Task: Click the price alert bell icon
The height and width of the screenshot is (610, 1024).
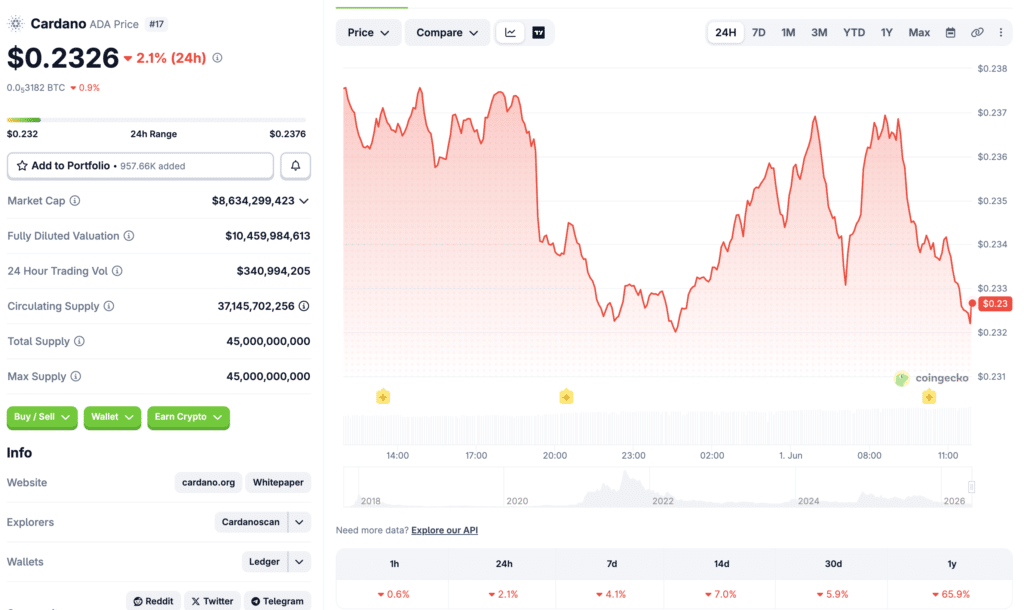Action: 295,166
